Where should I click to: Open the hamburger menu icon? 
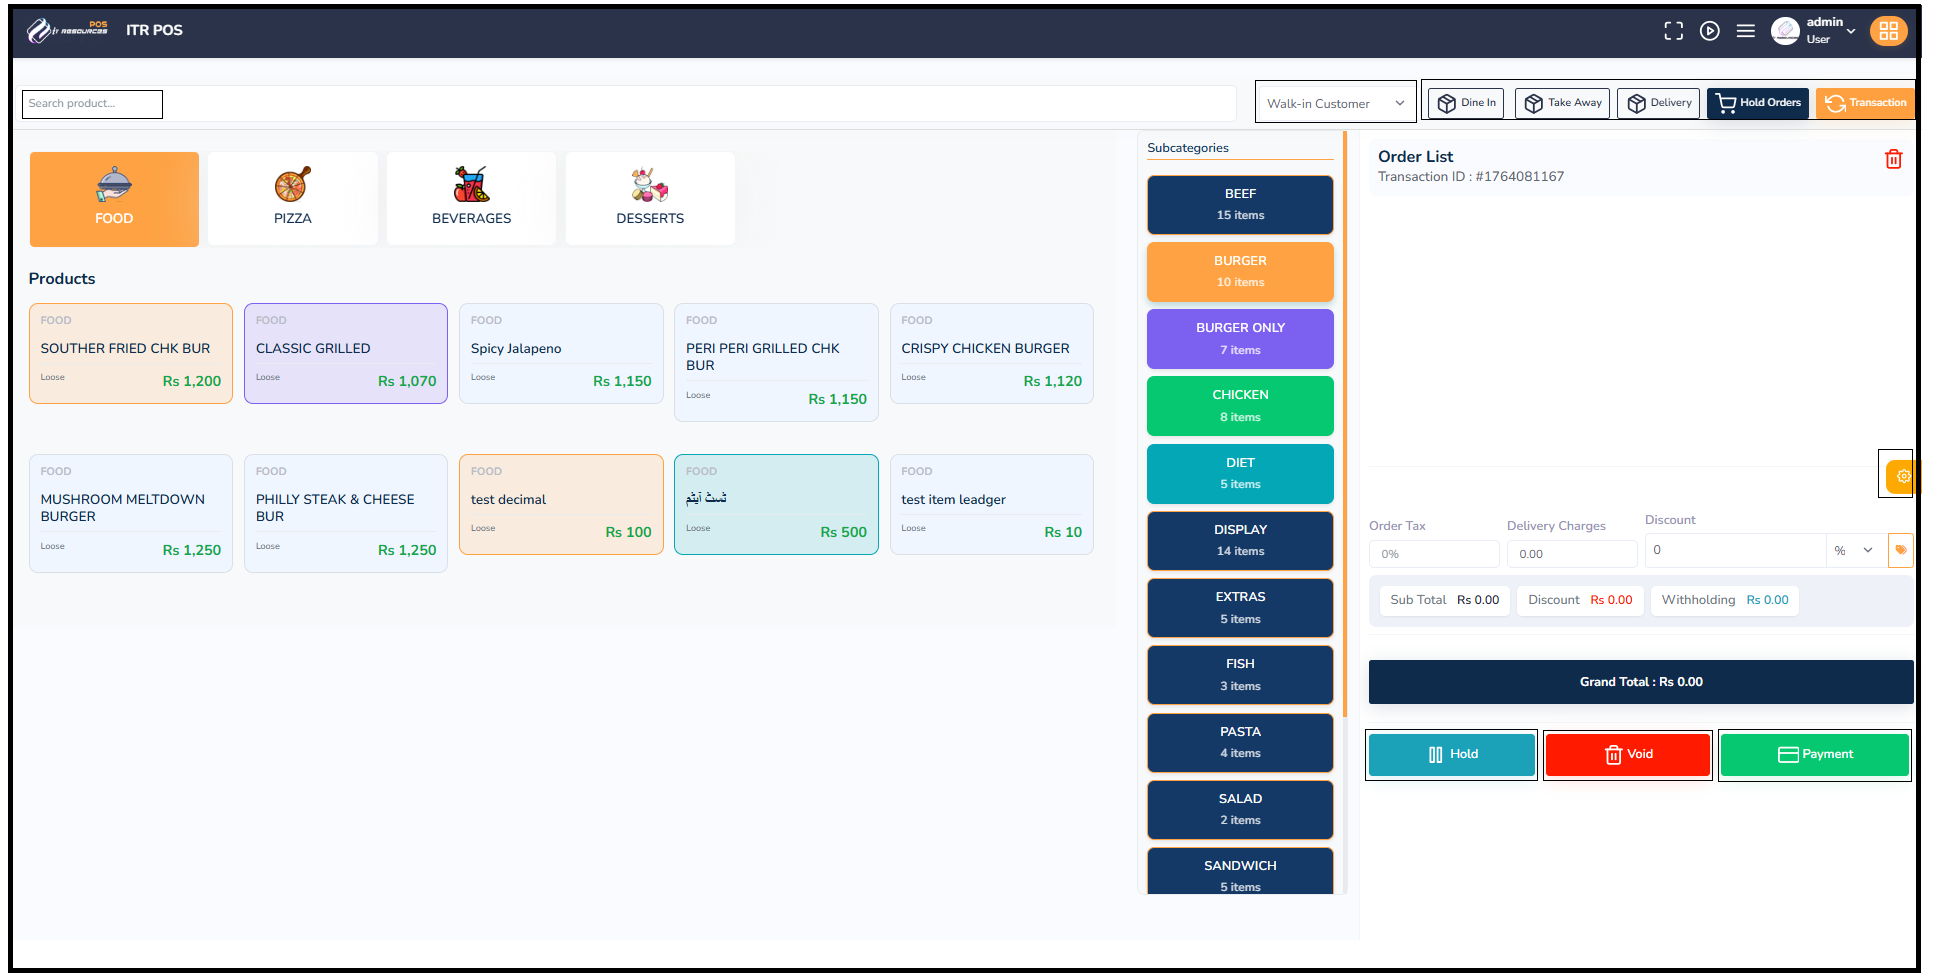click(1745, 31)
